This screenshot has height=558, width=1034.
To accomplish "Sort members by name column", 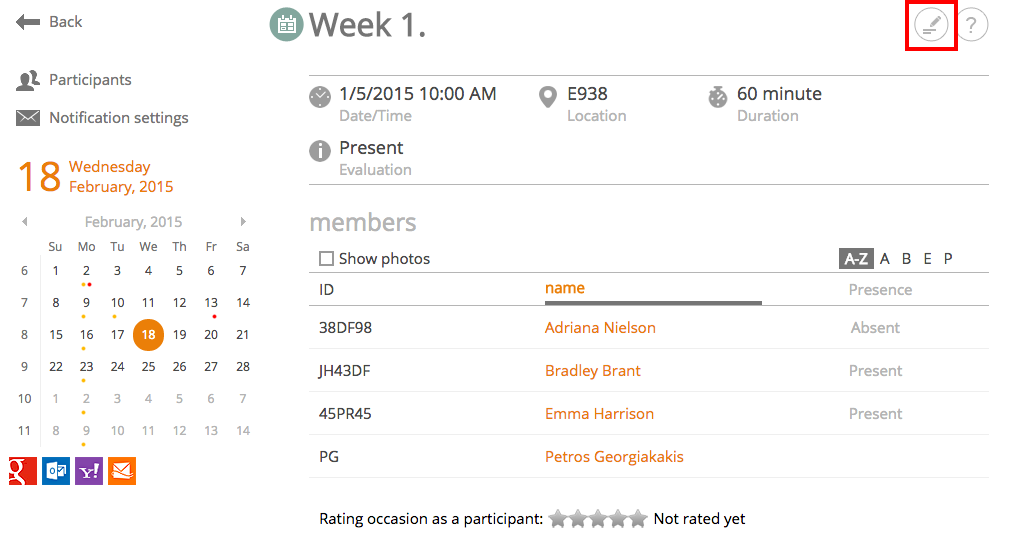I will point(564,288).
